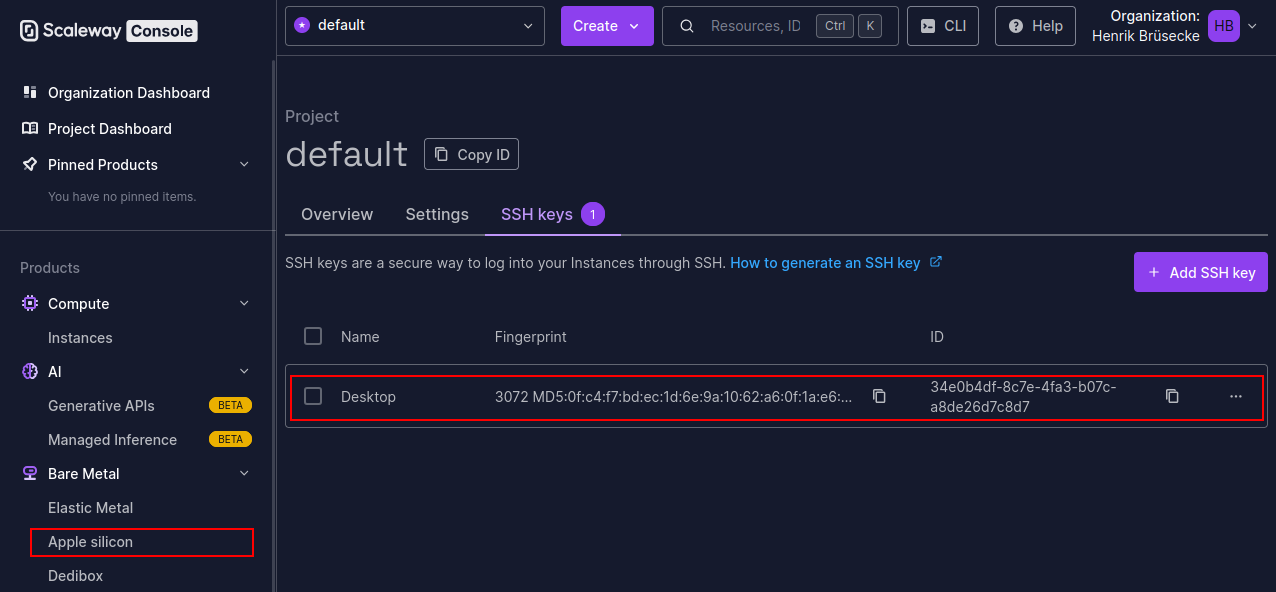The image size is (1276, 592).
Task: Open Elastic Metal in sidebar
Action: point(90,507)
